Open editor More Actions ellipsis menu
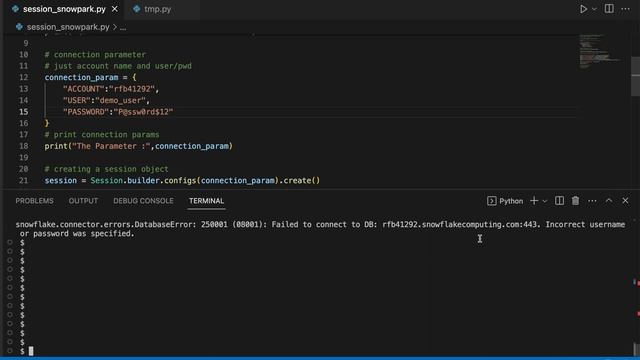This screenshot has width=640, height=360. coord(625,9)
